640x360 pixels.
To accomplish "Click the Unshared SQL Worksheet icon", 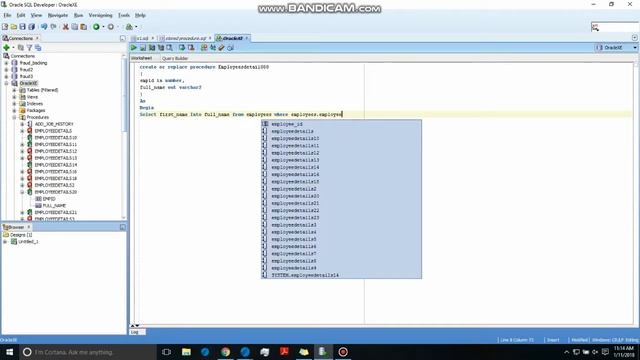I will pos(204,48).
